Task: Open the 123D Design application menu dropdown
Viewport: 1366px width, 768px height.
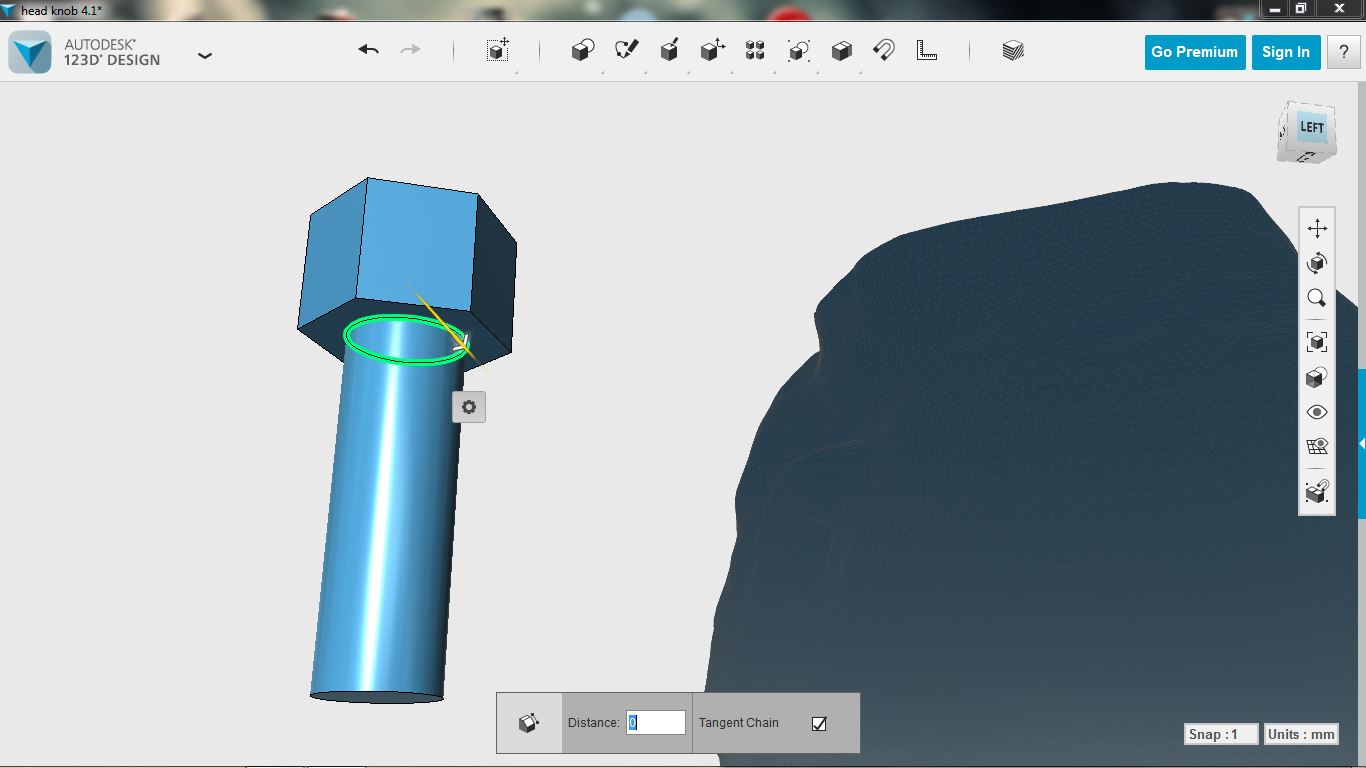Action: pos(205,56)
